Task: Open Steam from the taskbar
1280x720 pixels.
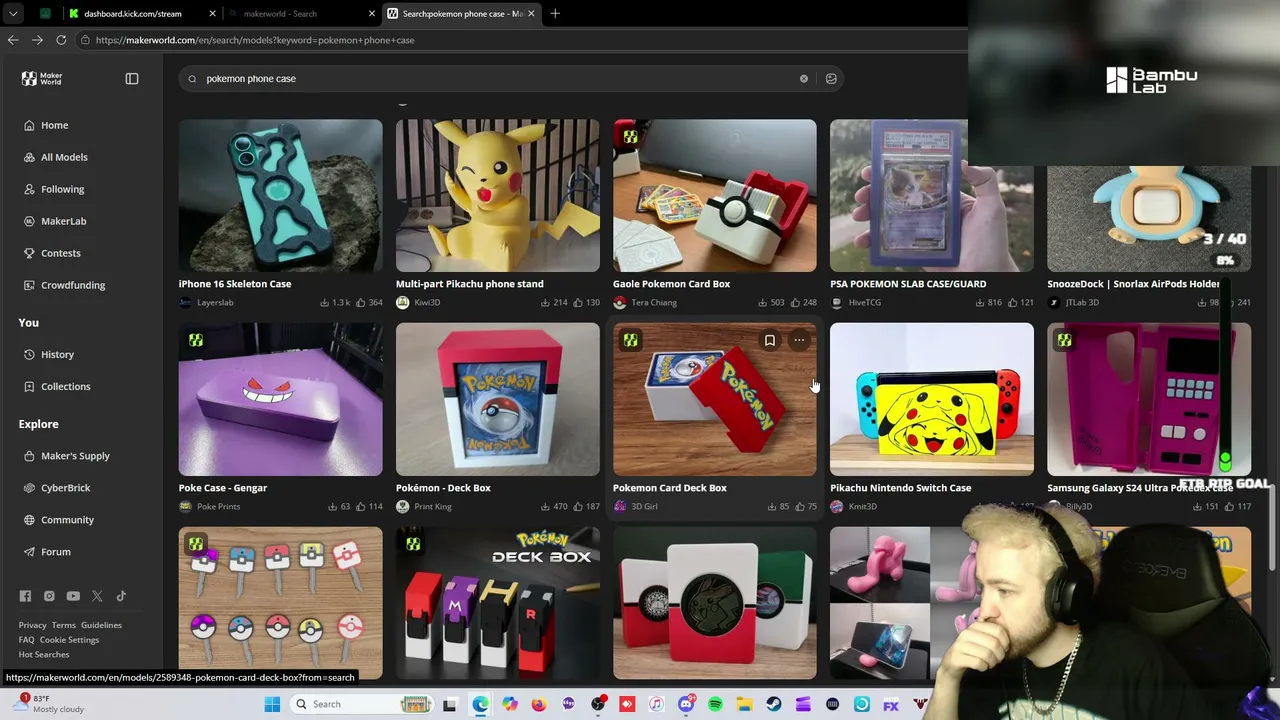Action: (x=774, y=704)
